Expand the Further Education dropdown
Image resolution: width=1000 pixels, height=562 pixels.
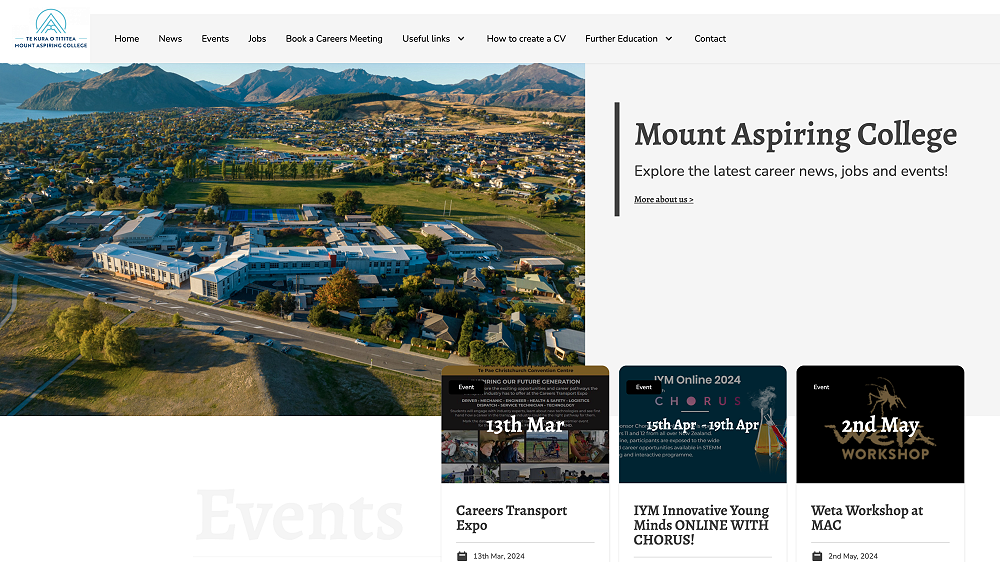(628, 39)
